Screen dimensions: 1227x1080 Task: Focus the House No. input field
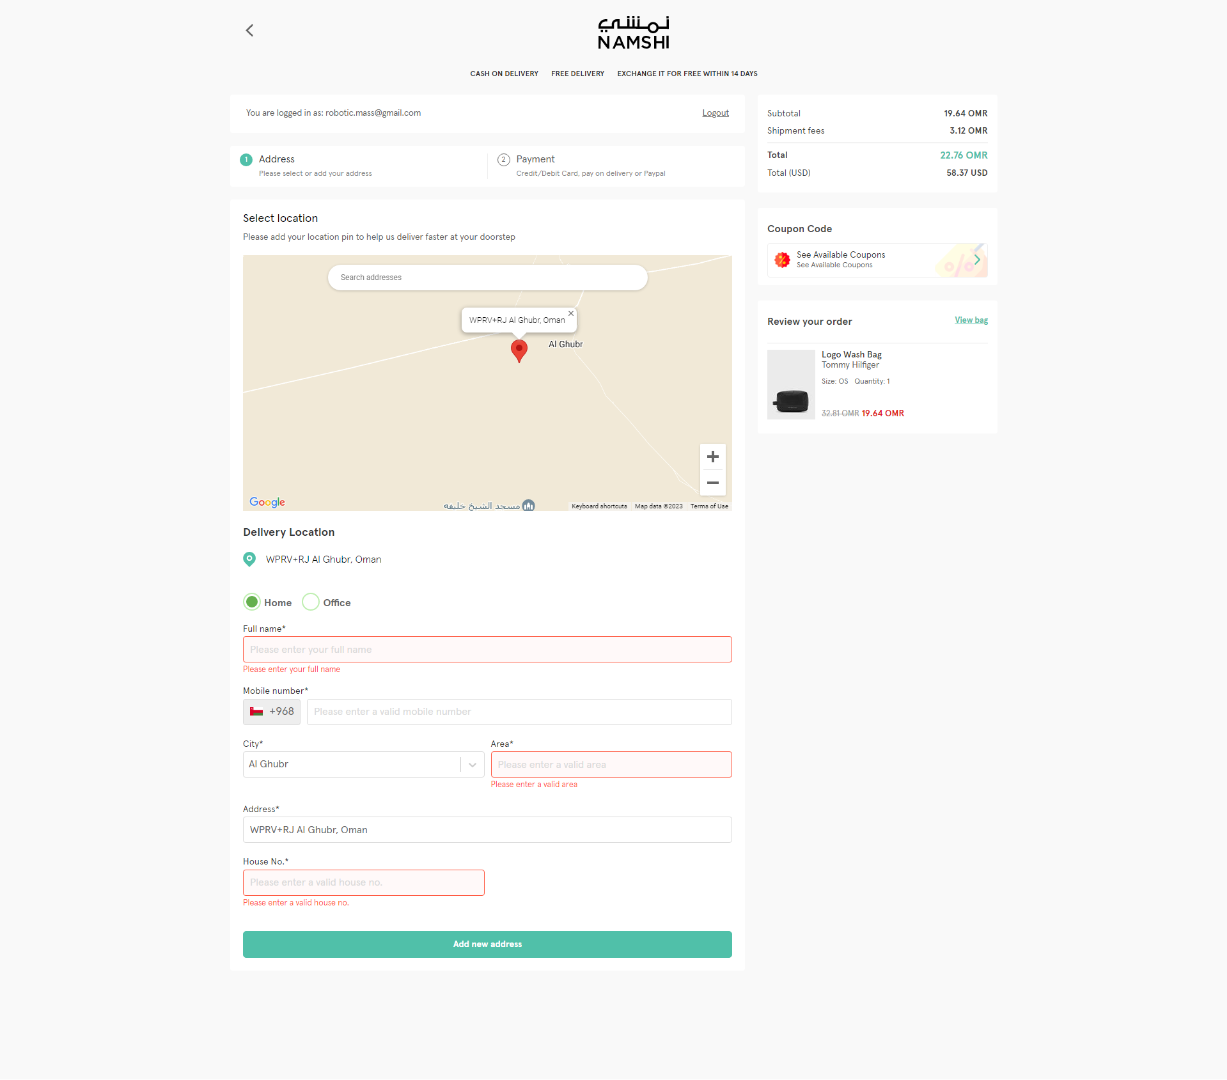[x=364, y=882]
